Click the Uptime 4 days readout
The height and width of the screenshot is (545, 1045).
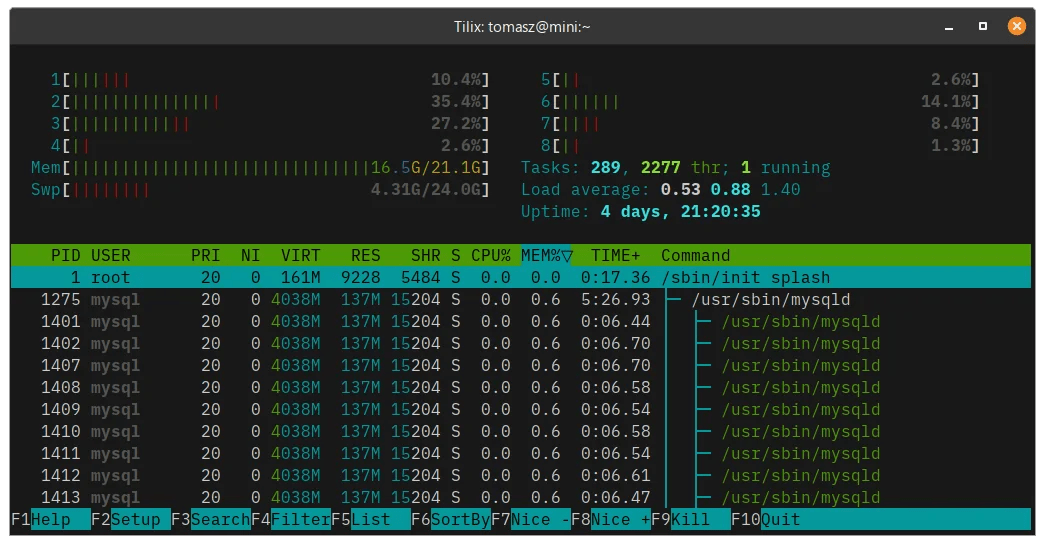click(640, 212)
